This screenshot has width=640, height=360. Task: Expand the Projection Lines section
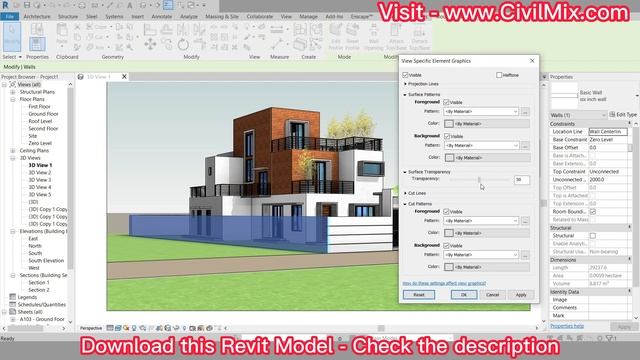click(405, 84)
